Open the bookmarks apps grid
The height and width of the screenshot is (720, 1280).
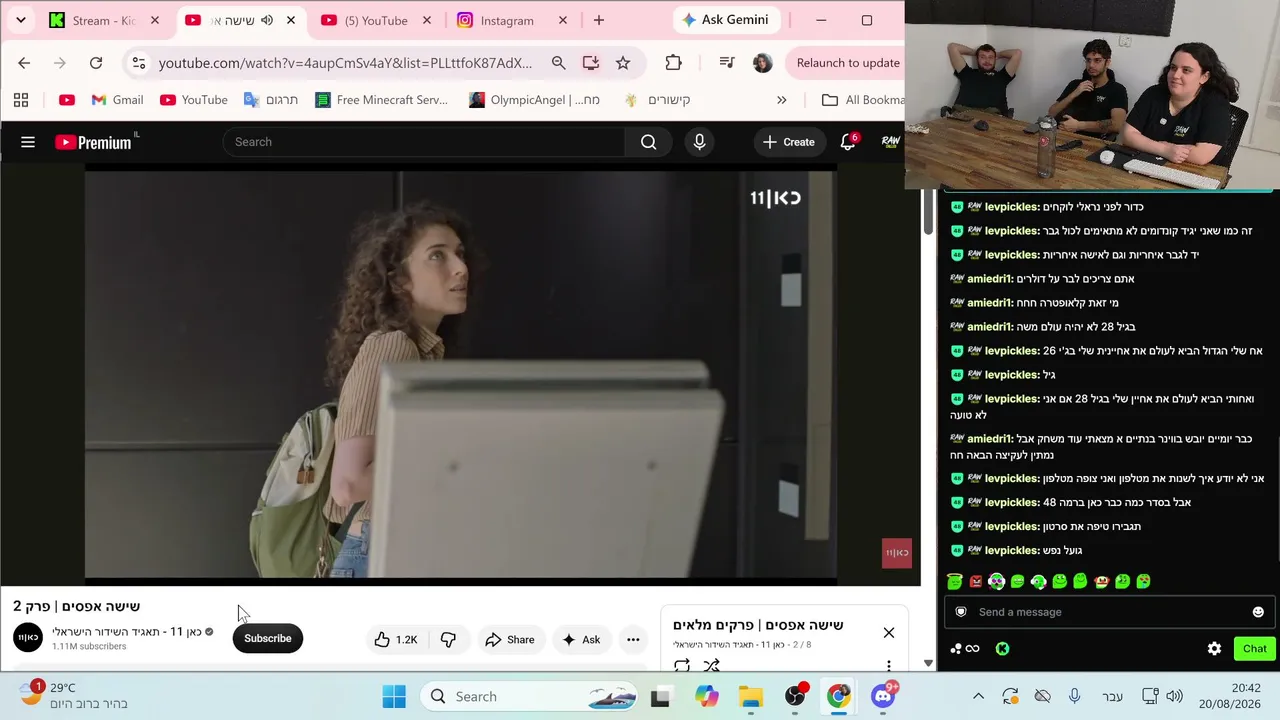(x=21, y=100)
